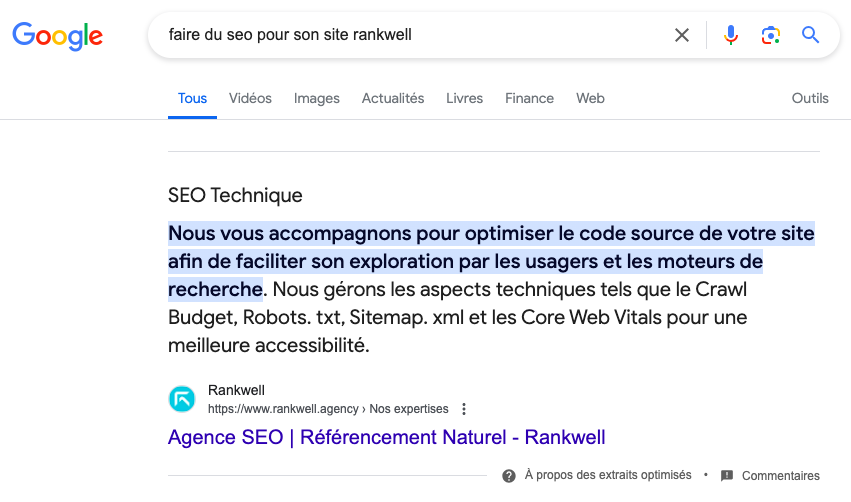
Task: Expand the Outils options
Action: point(810,98)
